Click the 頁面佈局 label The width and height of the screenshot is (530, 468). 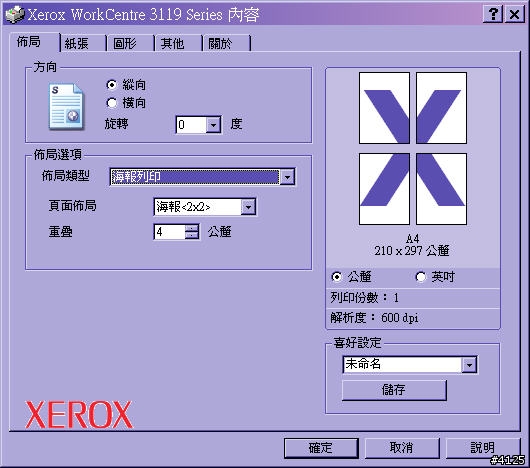(72, 205)
